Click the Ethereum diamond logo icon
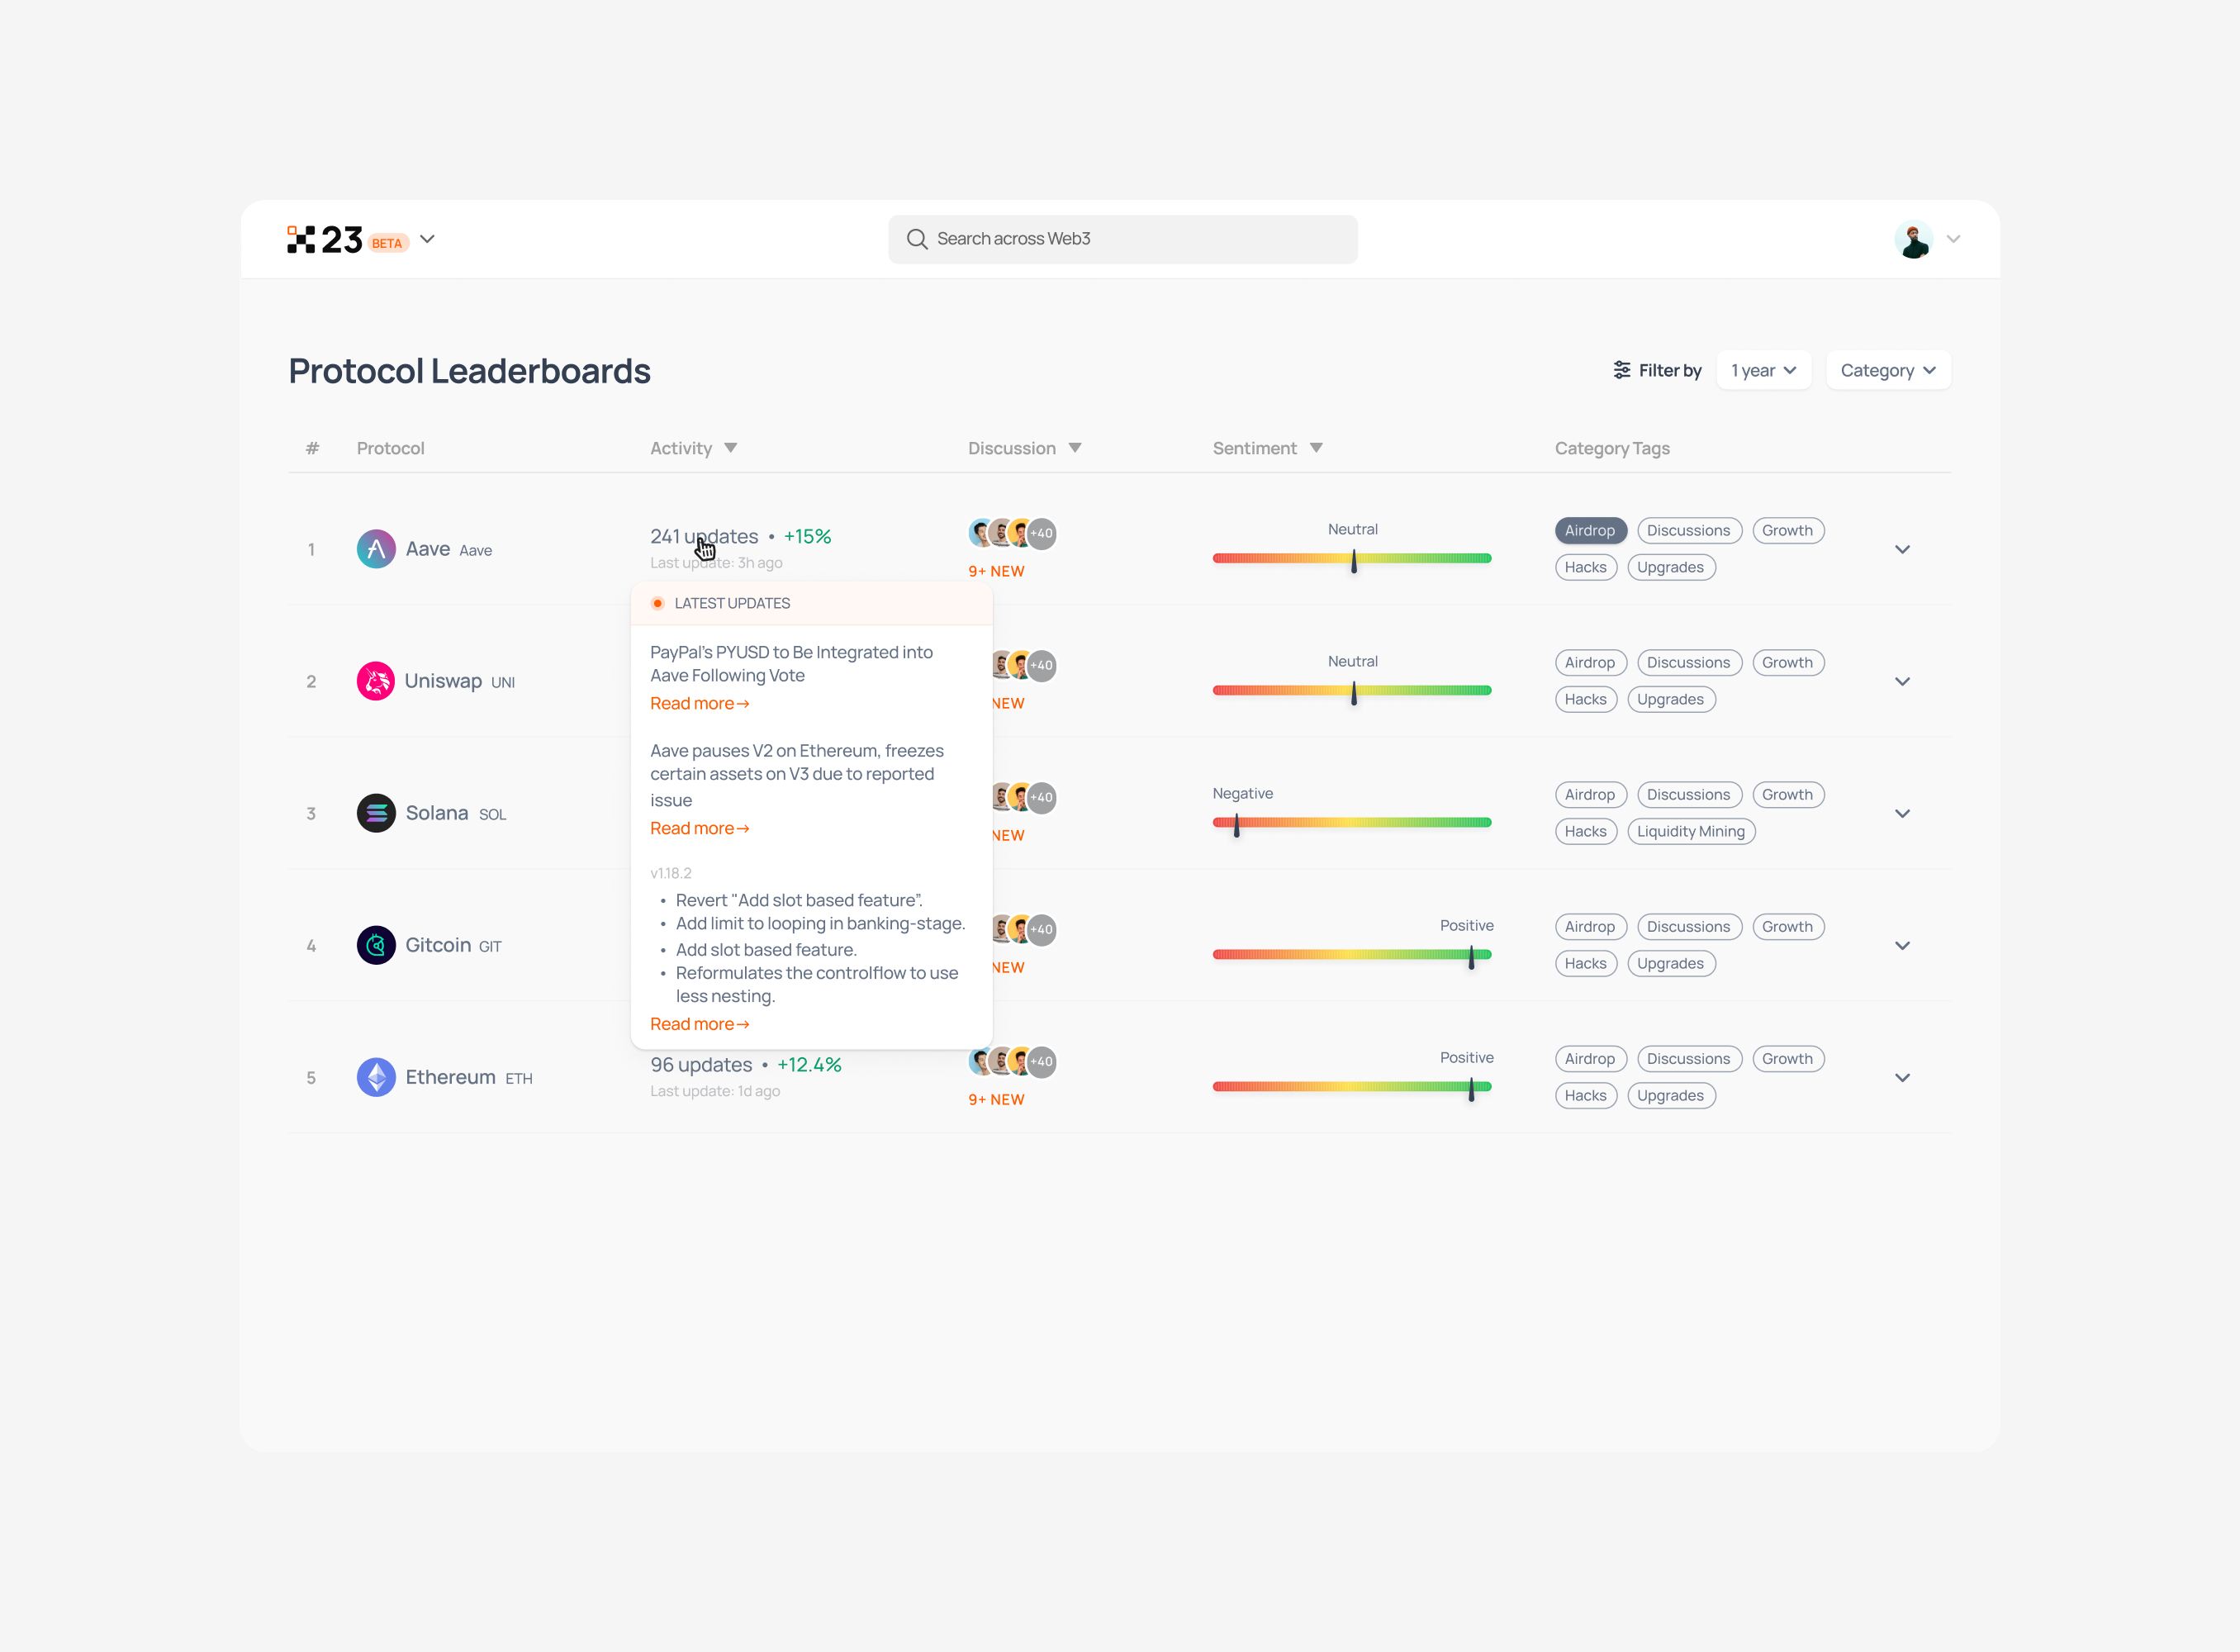 pos(376,1077)
